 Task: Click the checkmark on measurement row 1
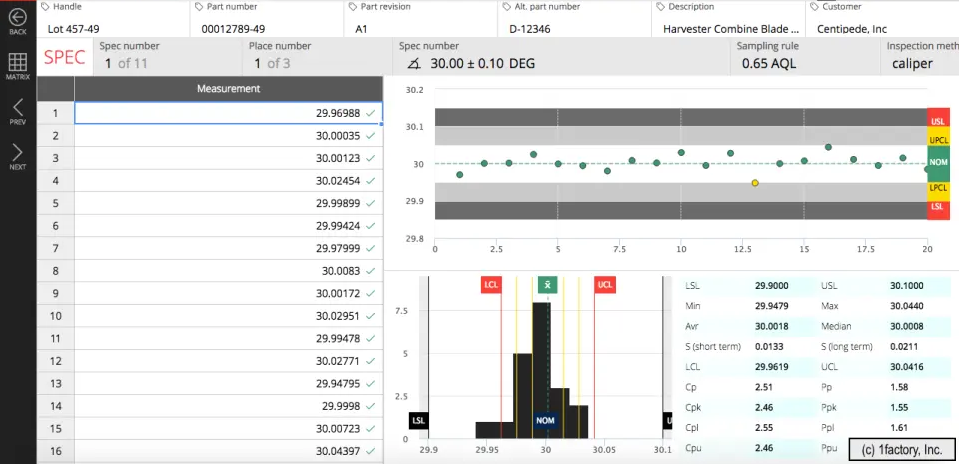pyautogui.click(x=371, y=113)
